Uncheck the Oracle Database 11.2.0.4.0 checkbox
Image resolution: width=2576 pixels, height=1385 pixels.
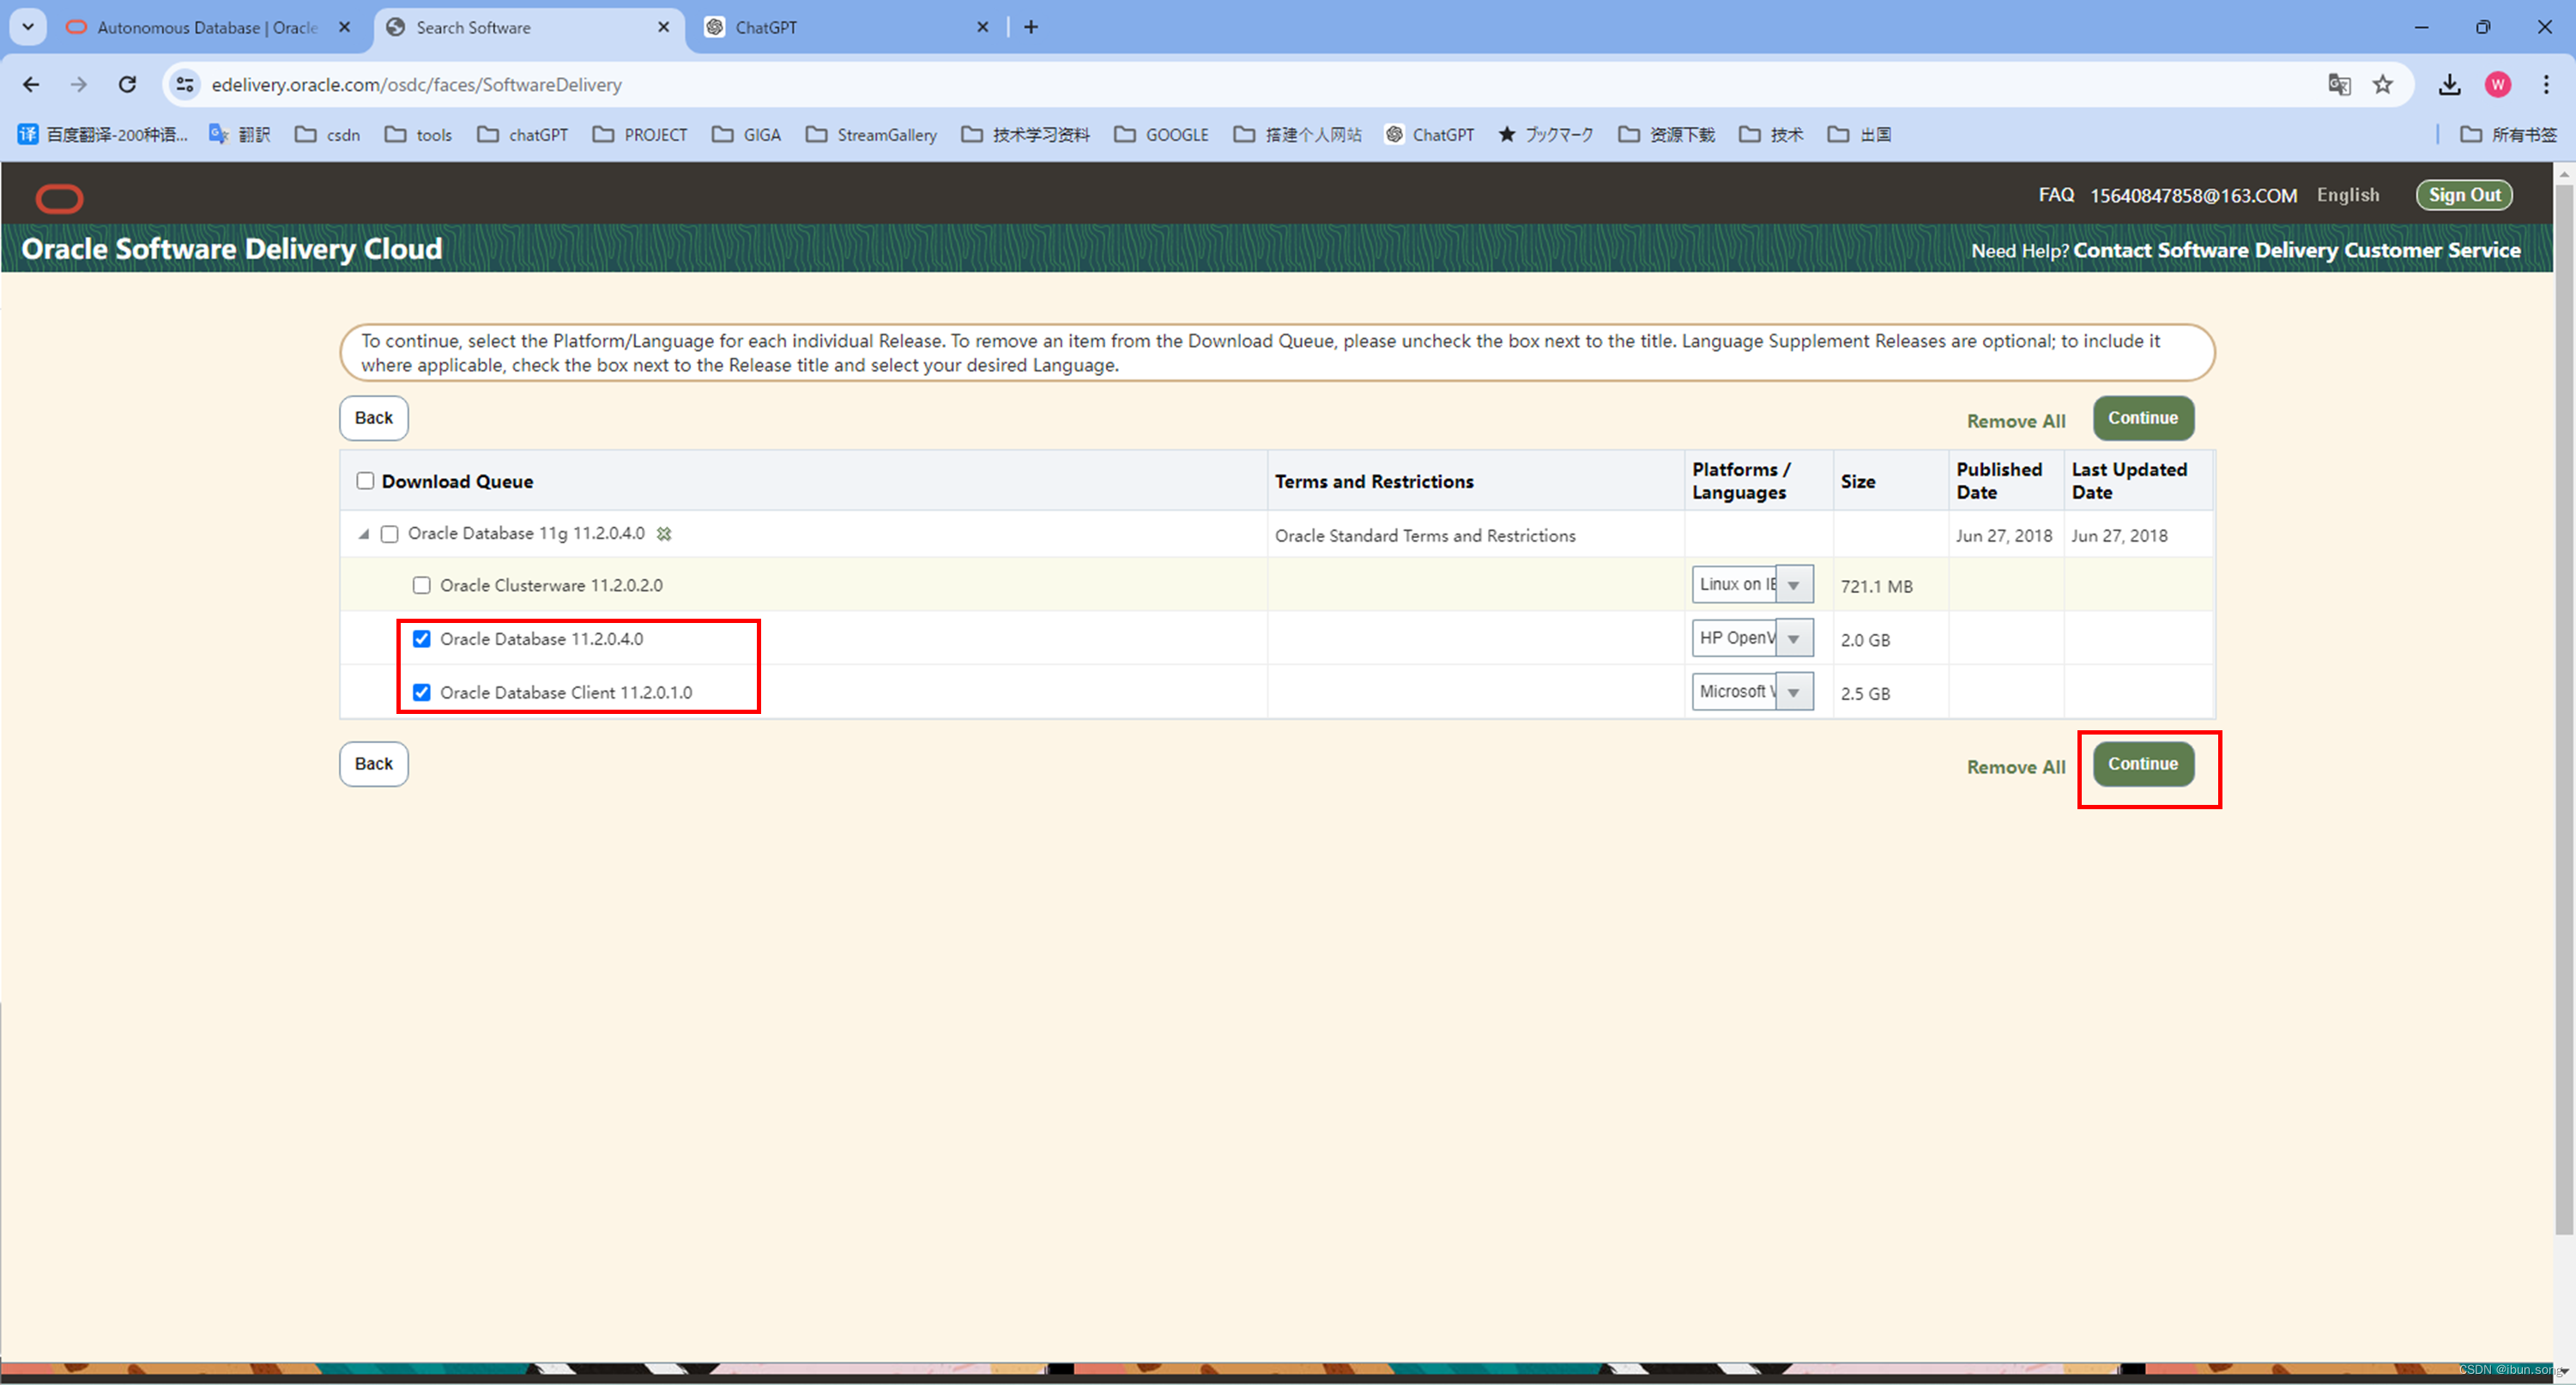pyautogui.click(x=421, y=639)
